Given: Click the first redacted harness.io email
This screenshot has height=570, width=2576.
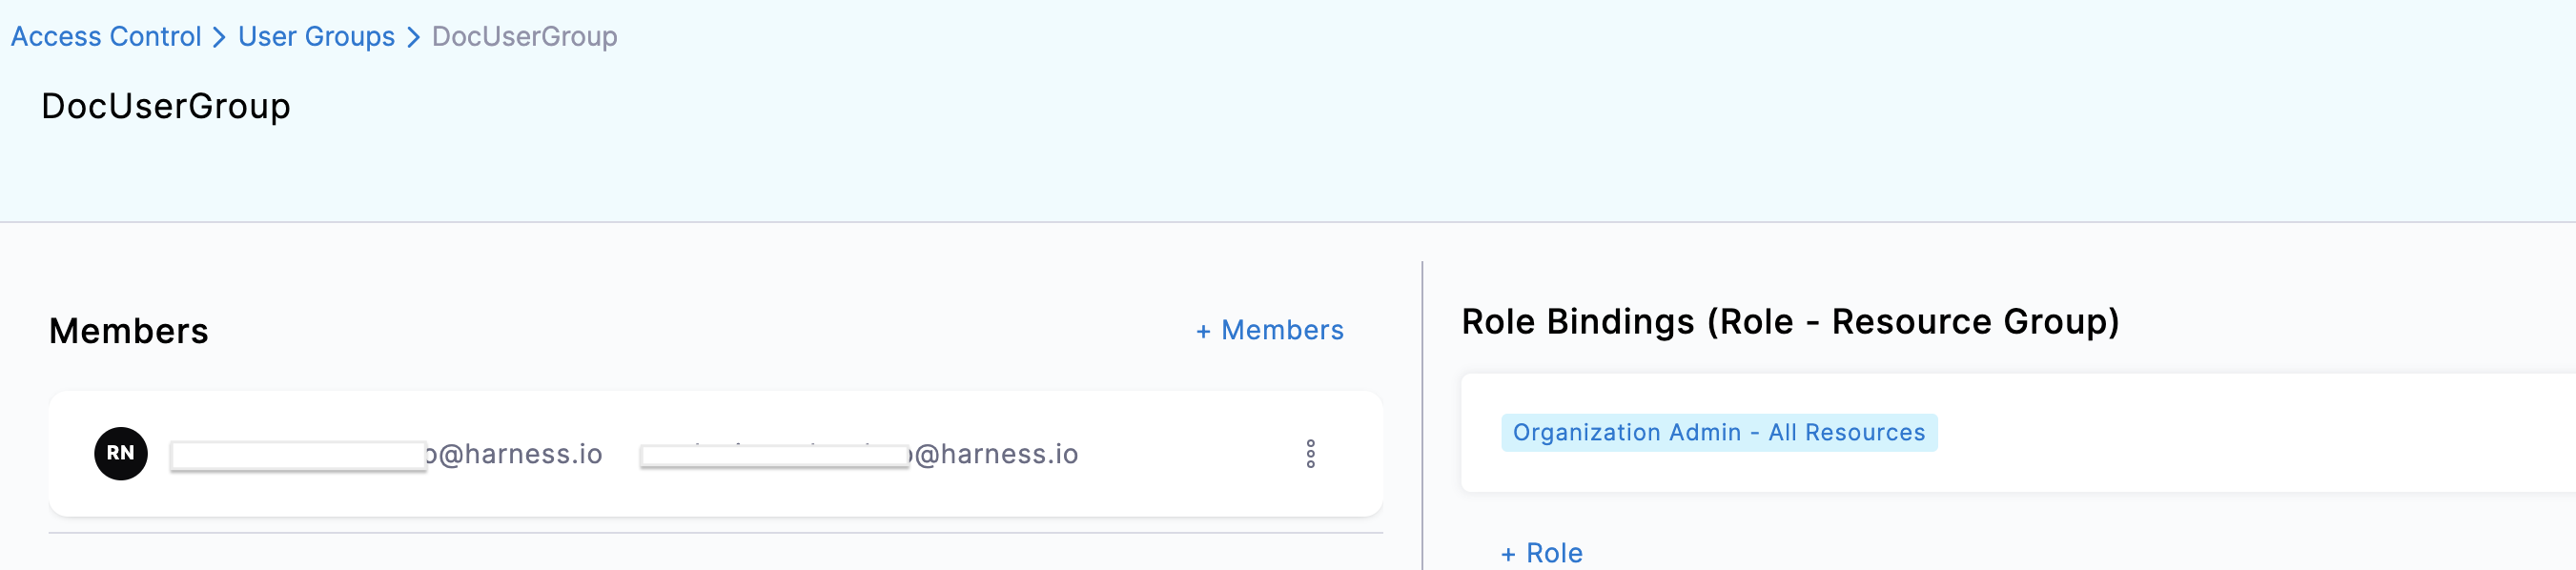Looking at the screenshot, I should [386, 455].
